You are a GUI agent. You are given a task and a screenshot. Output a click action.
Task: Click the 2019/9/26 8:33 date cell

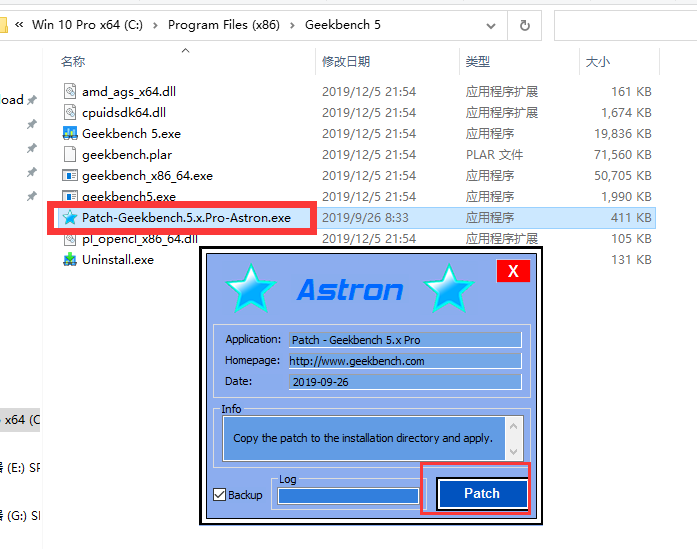pyautogui.click(x=365, y=217)
